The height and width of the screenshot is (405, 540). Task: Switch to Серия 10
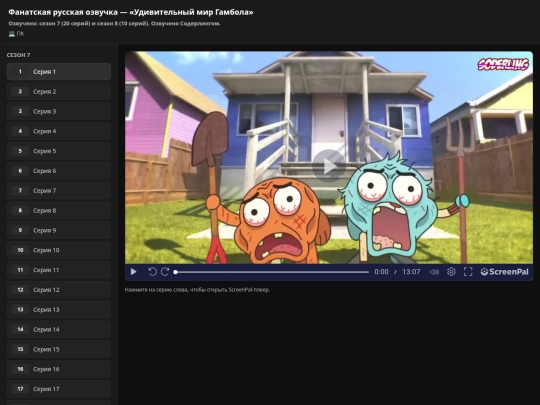pos(59,250)
